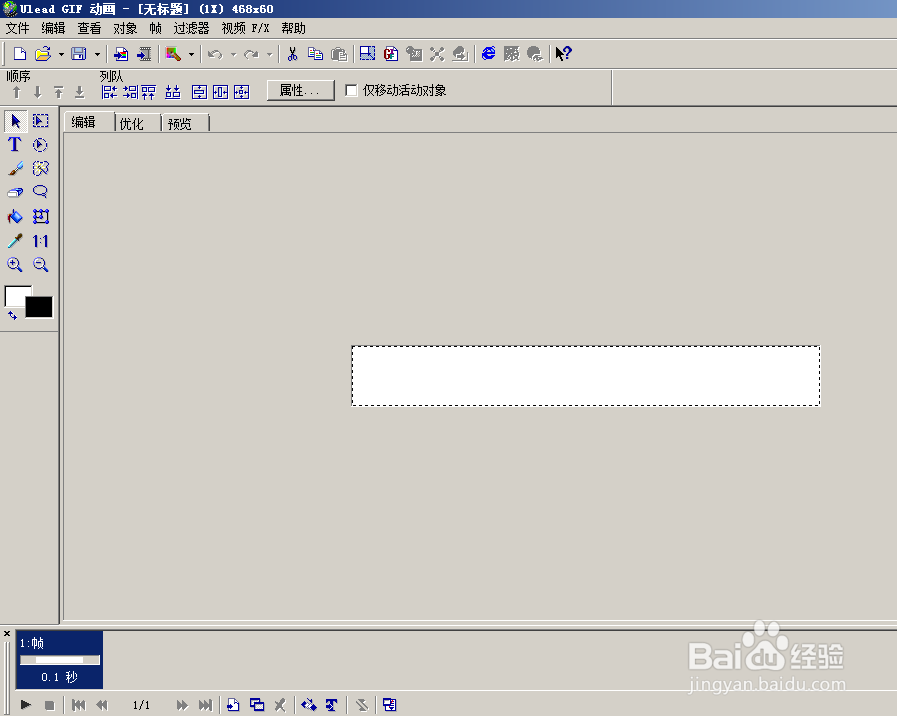Close the frame panel with x
The height and width of the screenshot is (716, 897).
[7, 634]
